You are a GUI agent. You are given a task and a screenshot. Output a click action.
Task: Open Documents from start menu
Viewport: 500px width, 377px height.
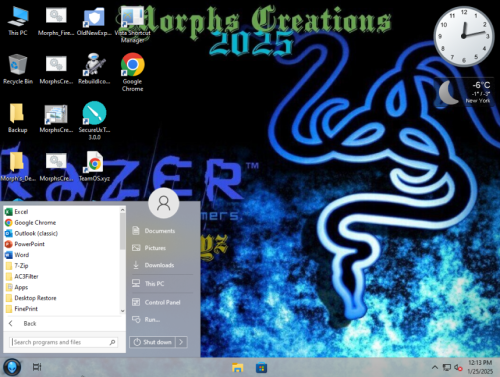click(x=161, y=231)
